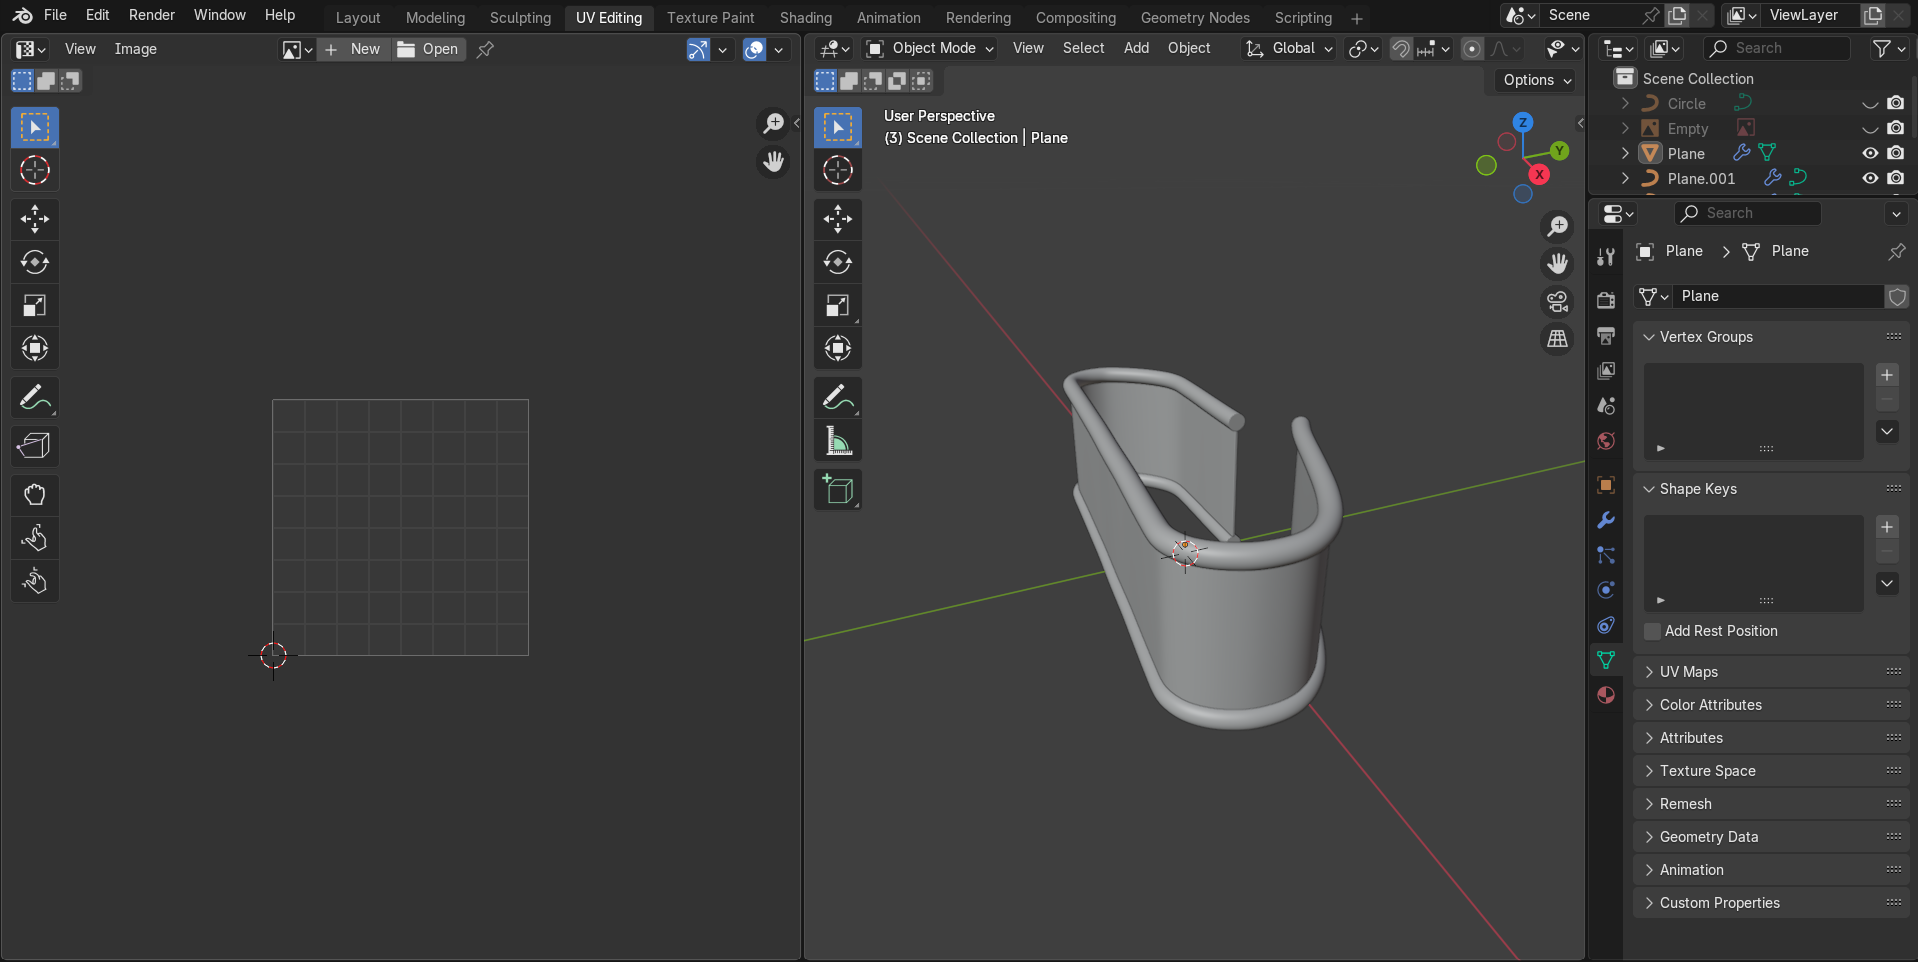Screen dimensions: 1918x962
Task: Open the Material properties tab
Action: [x=1606, y=695]
